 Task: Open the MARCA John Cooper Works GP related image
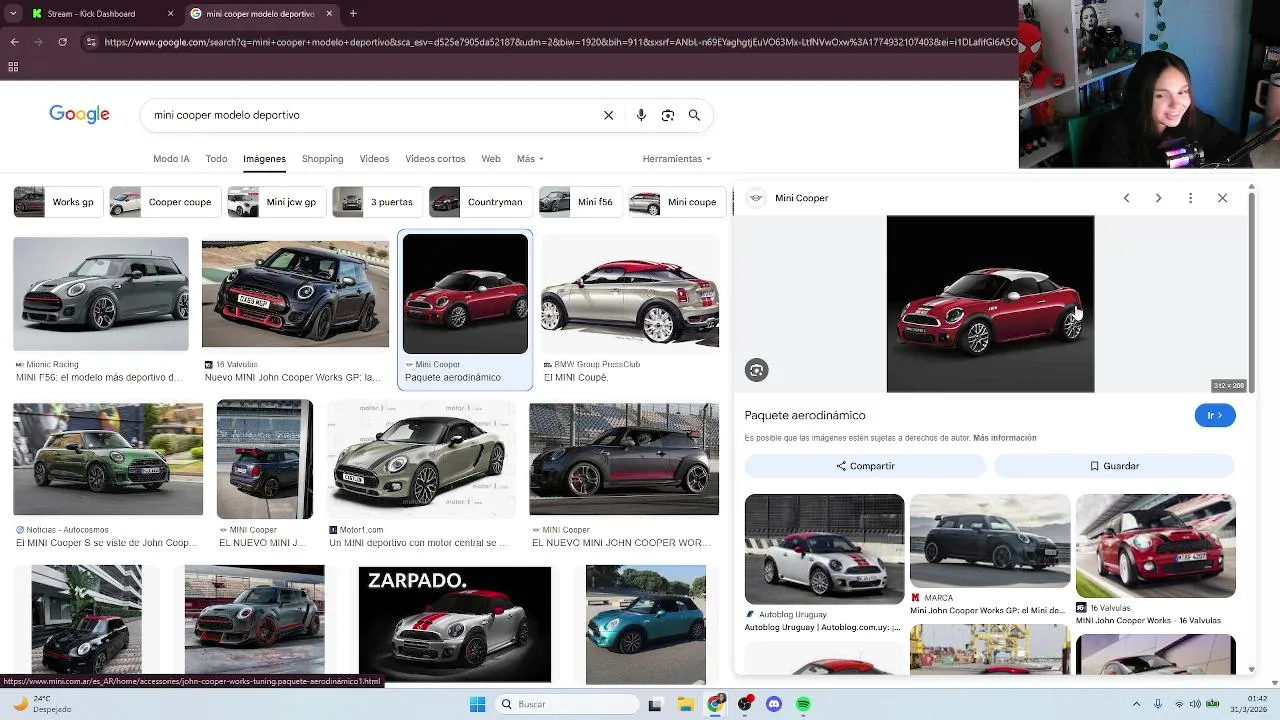[x=990, y=540]
